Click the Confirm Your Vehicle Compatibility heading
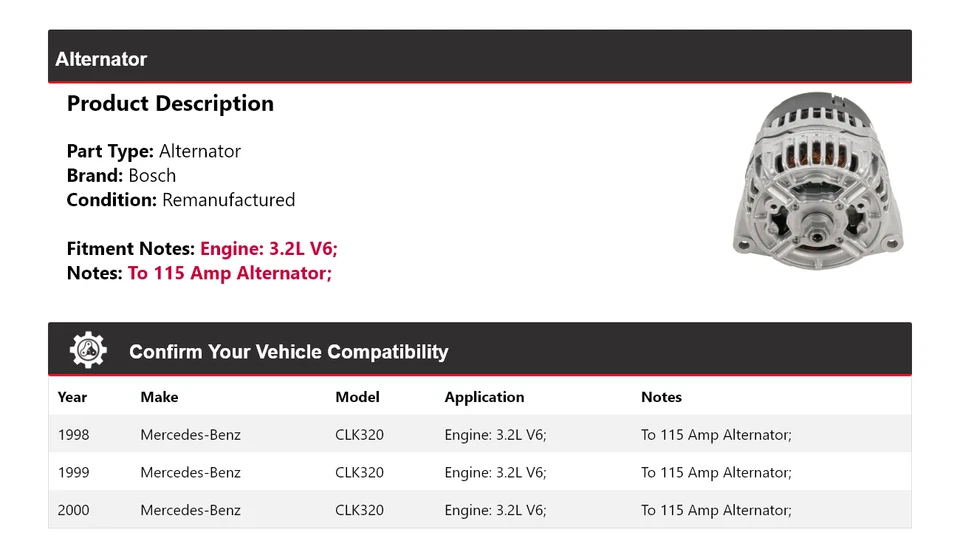The height and width of the screenshot is (558, 960). (x=288, y=352)
